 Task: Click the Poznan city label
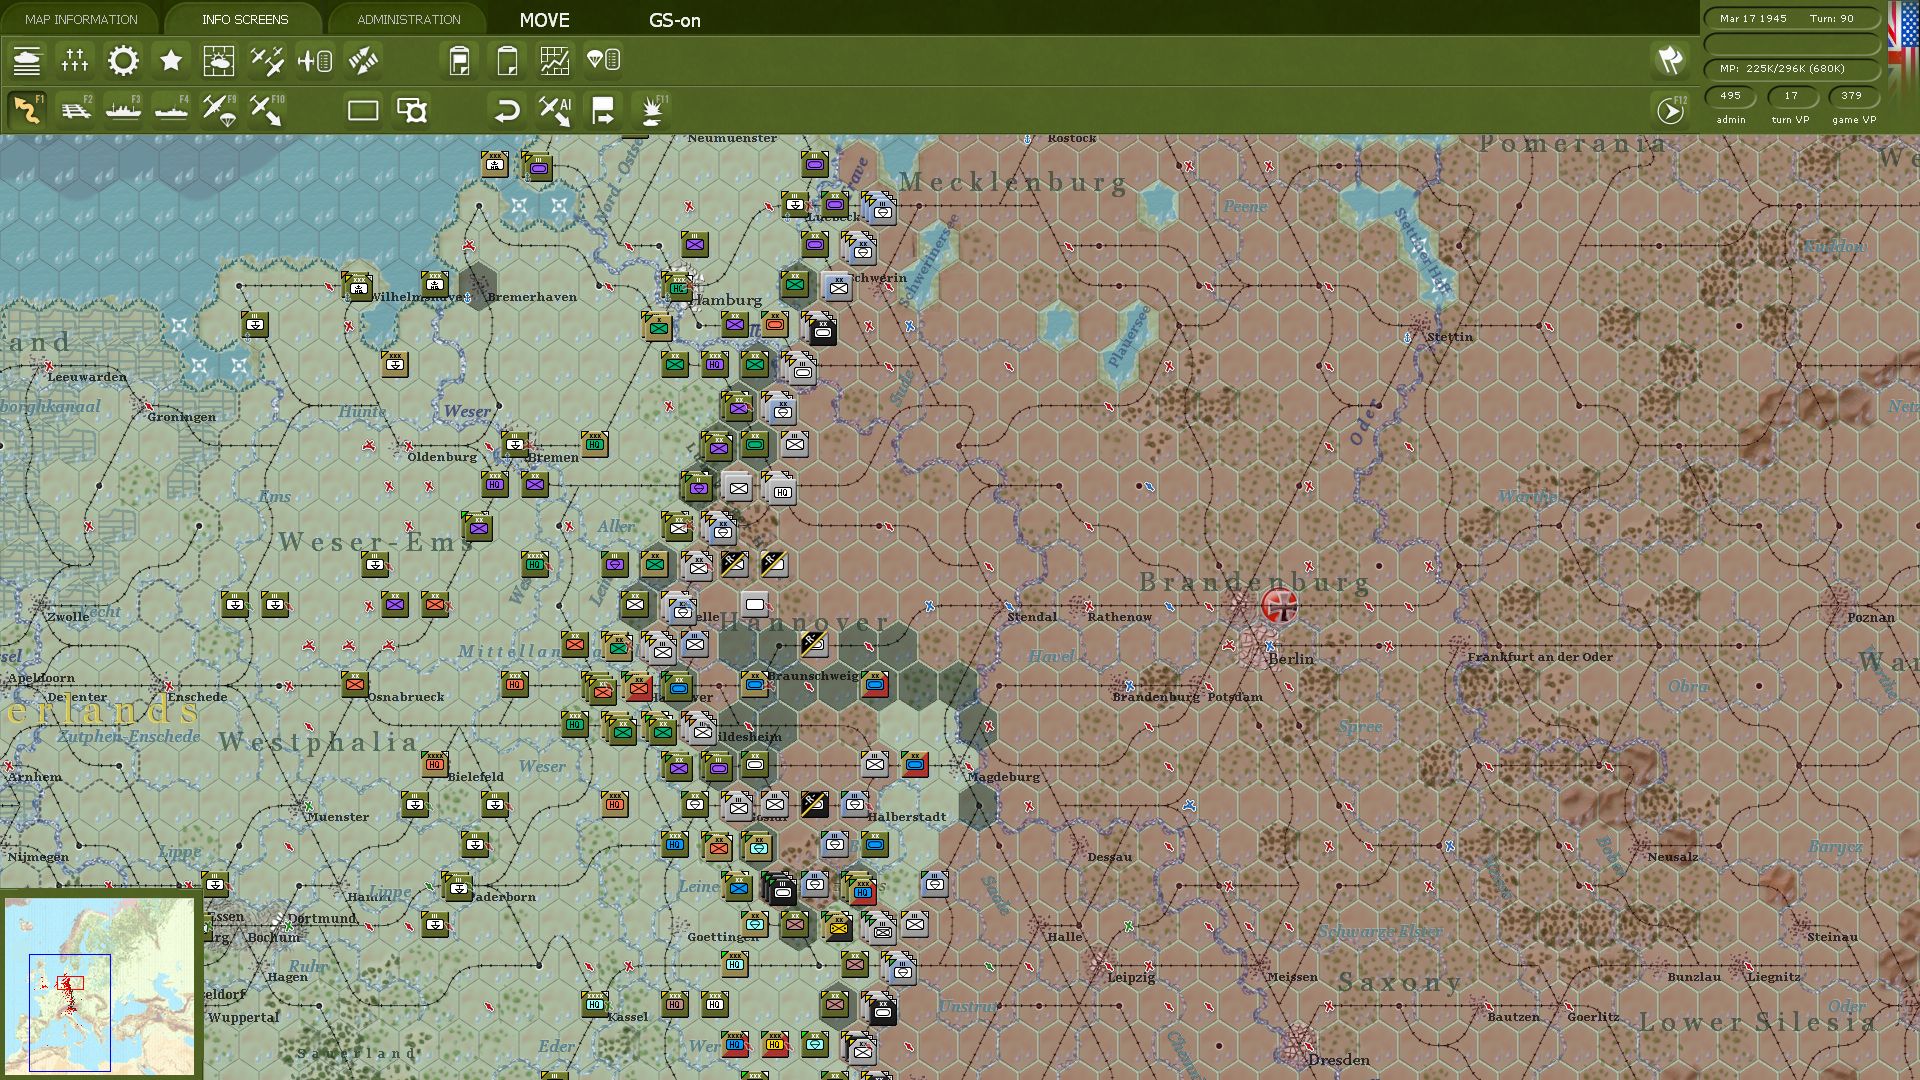(1871, 617)
